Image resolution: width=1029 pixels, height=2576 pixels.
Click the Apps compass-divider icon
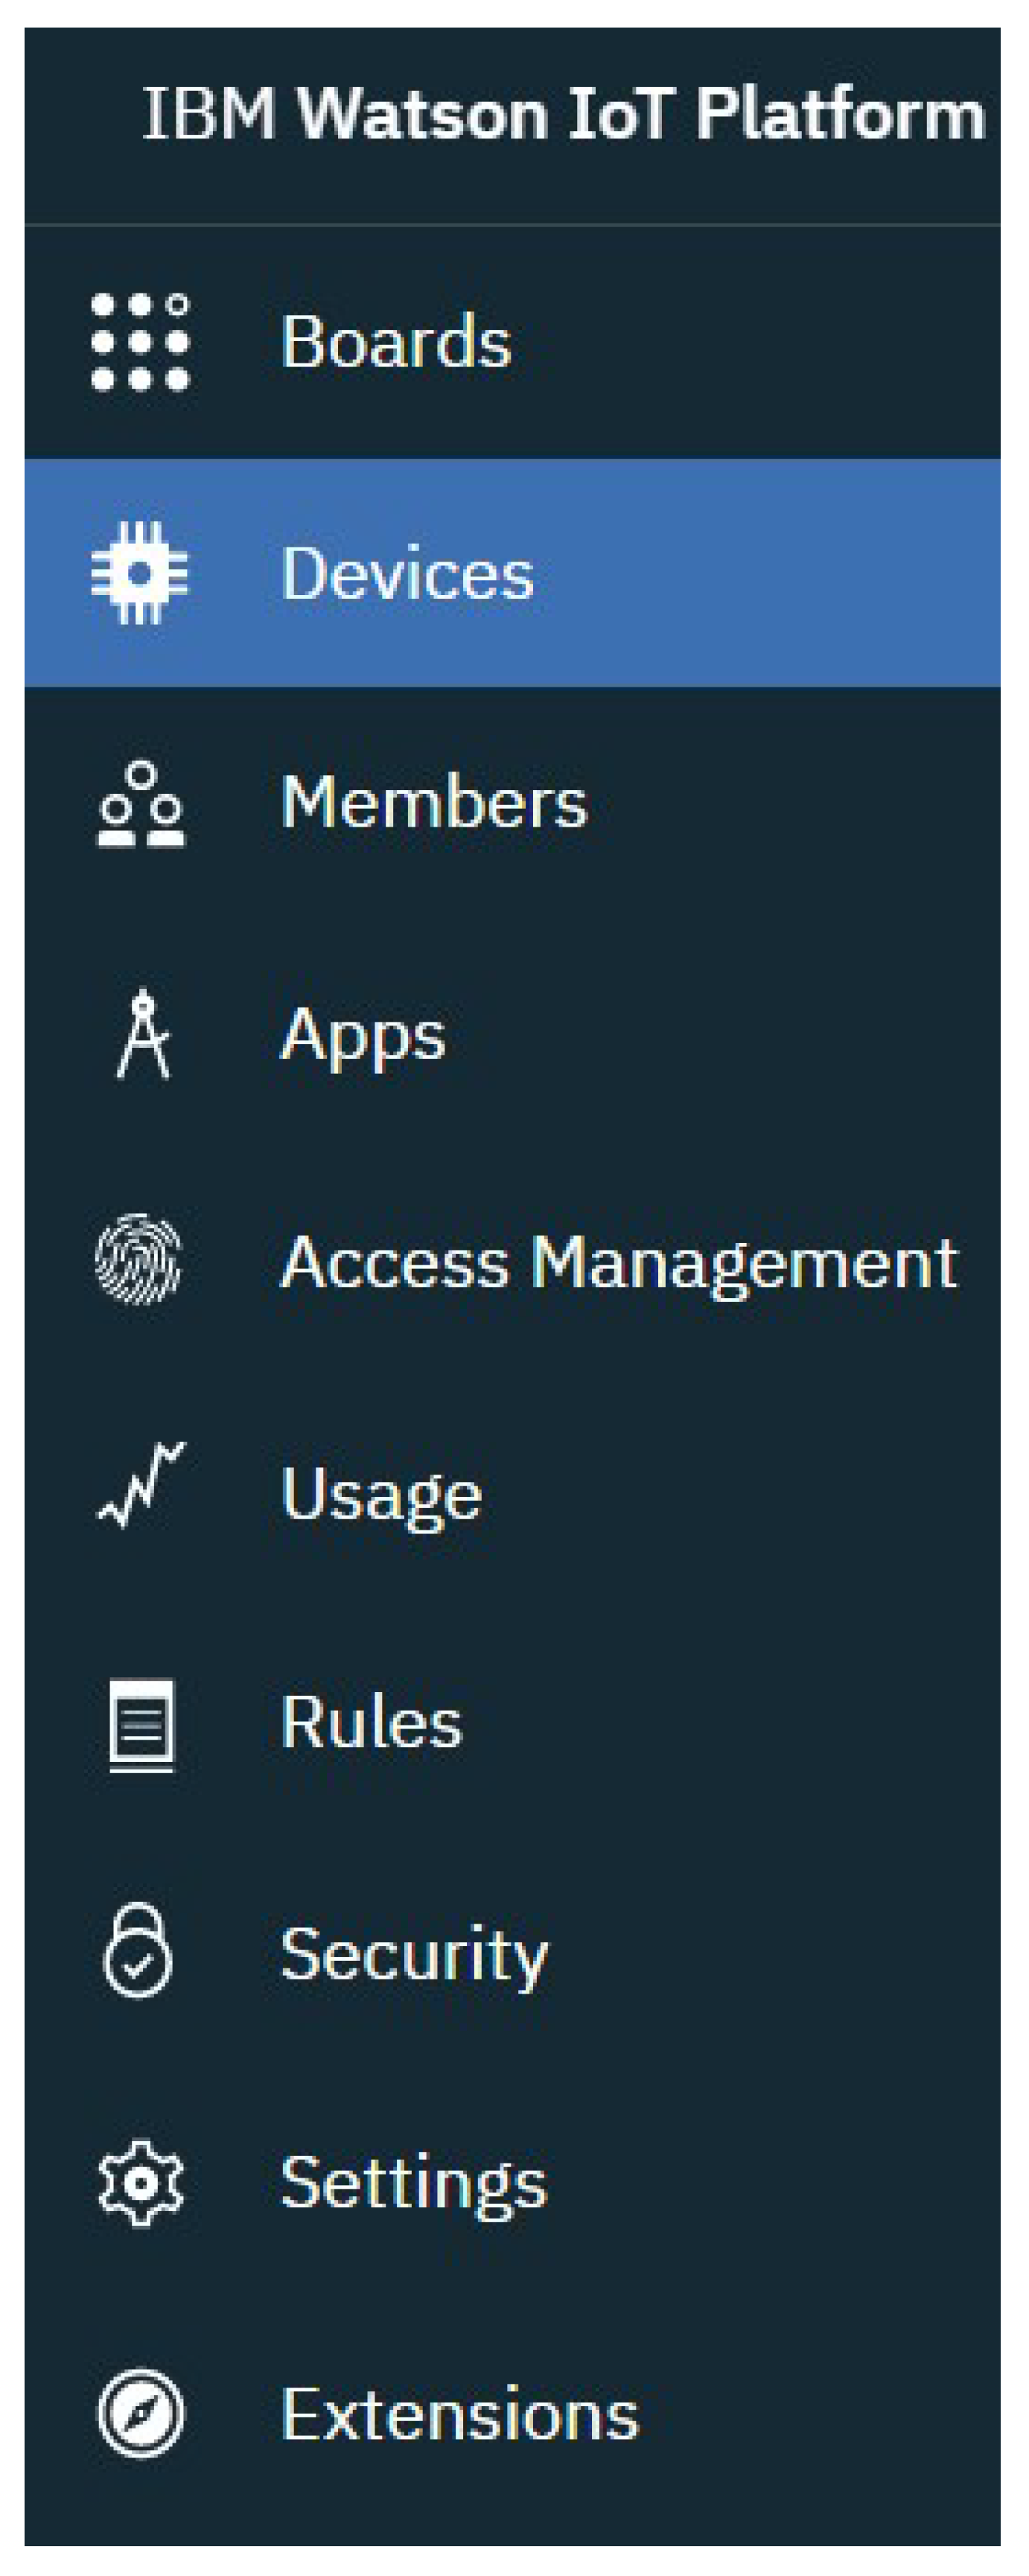143,1034
